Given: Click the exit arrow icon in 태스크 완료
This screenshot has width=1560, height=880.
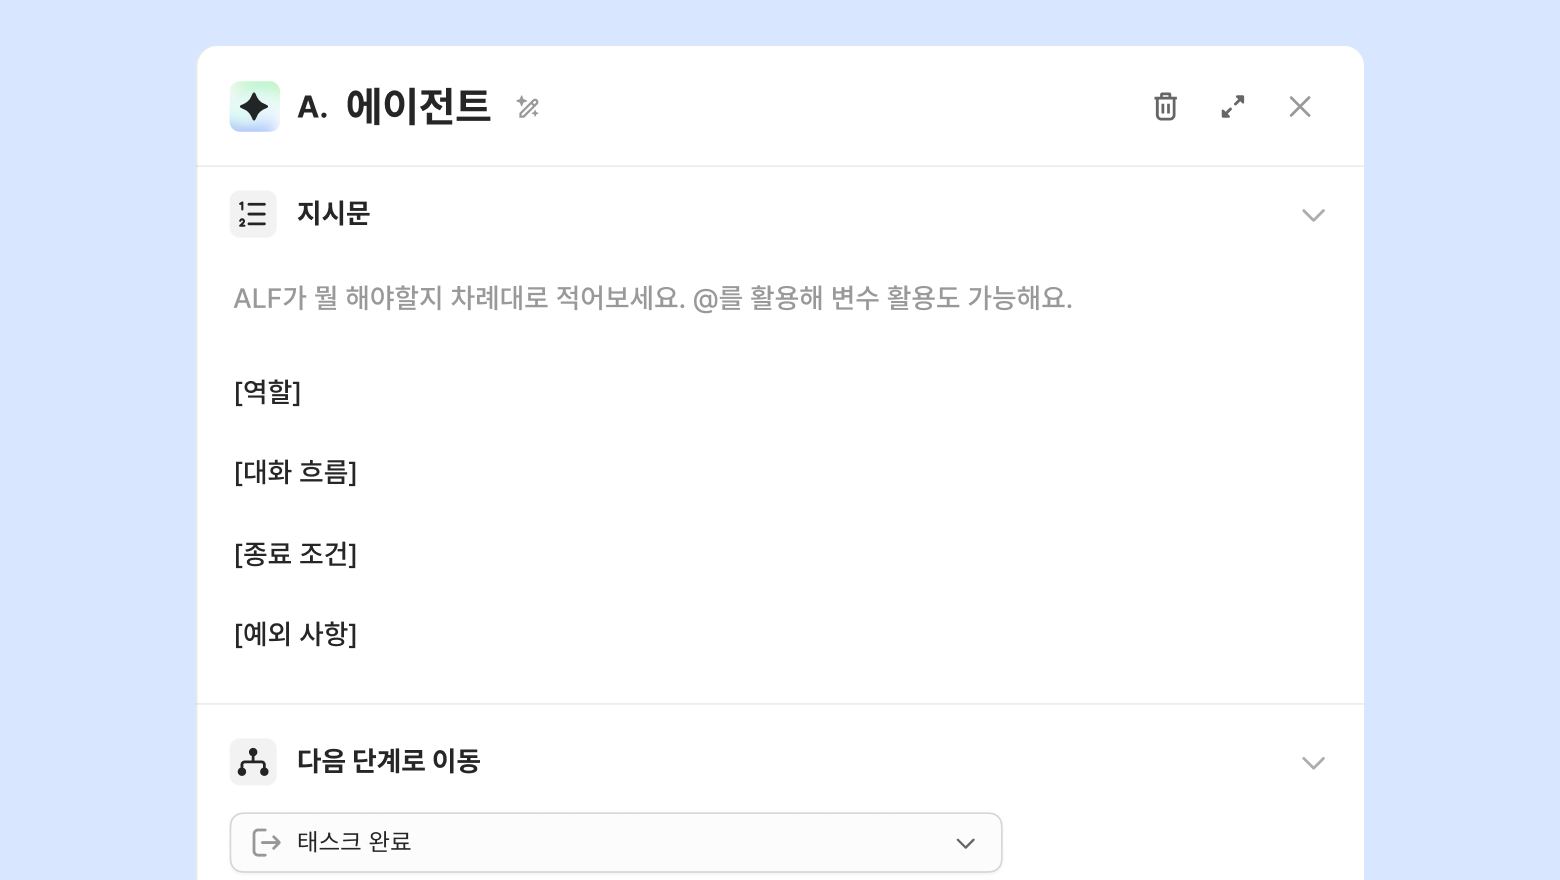Looking at the screenshot, I should 266,842.
